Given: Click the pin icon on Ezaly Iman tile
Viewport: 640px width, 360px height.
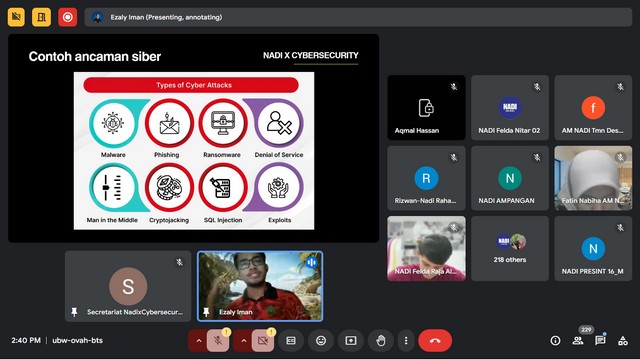Looking at the screenshot, I should point(206,312).
